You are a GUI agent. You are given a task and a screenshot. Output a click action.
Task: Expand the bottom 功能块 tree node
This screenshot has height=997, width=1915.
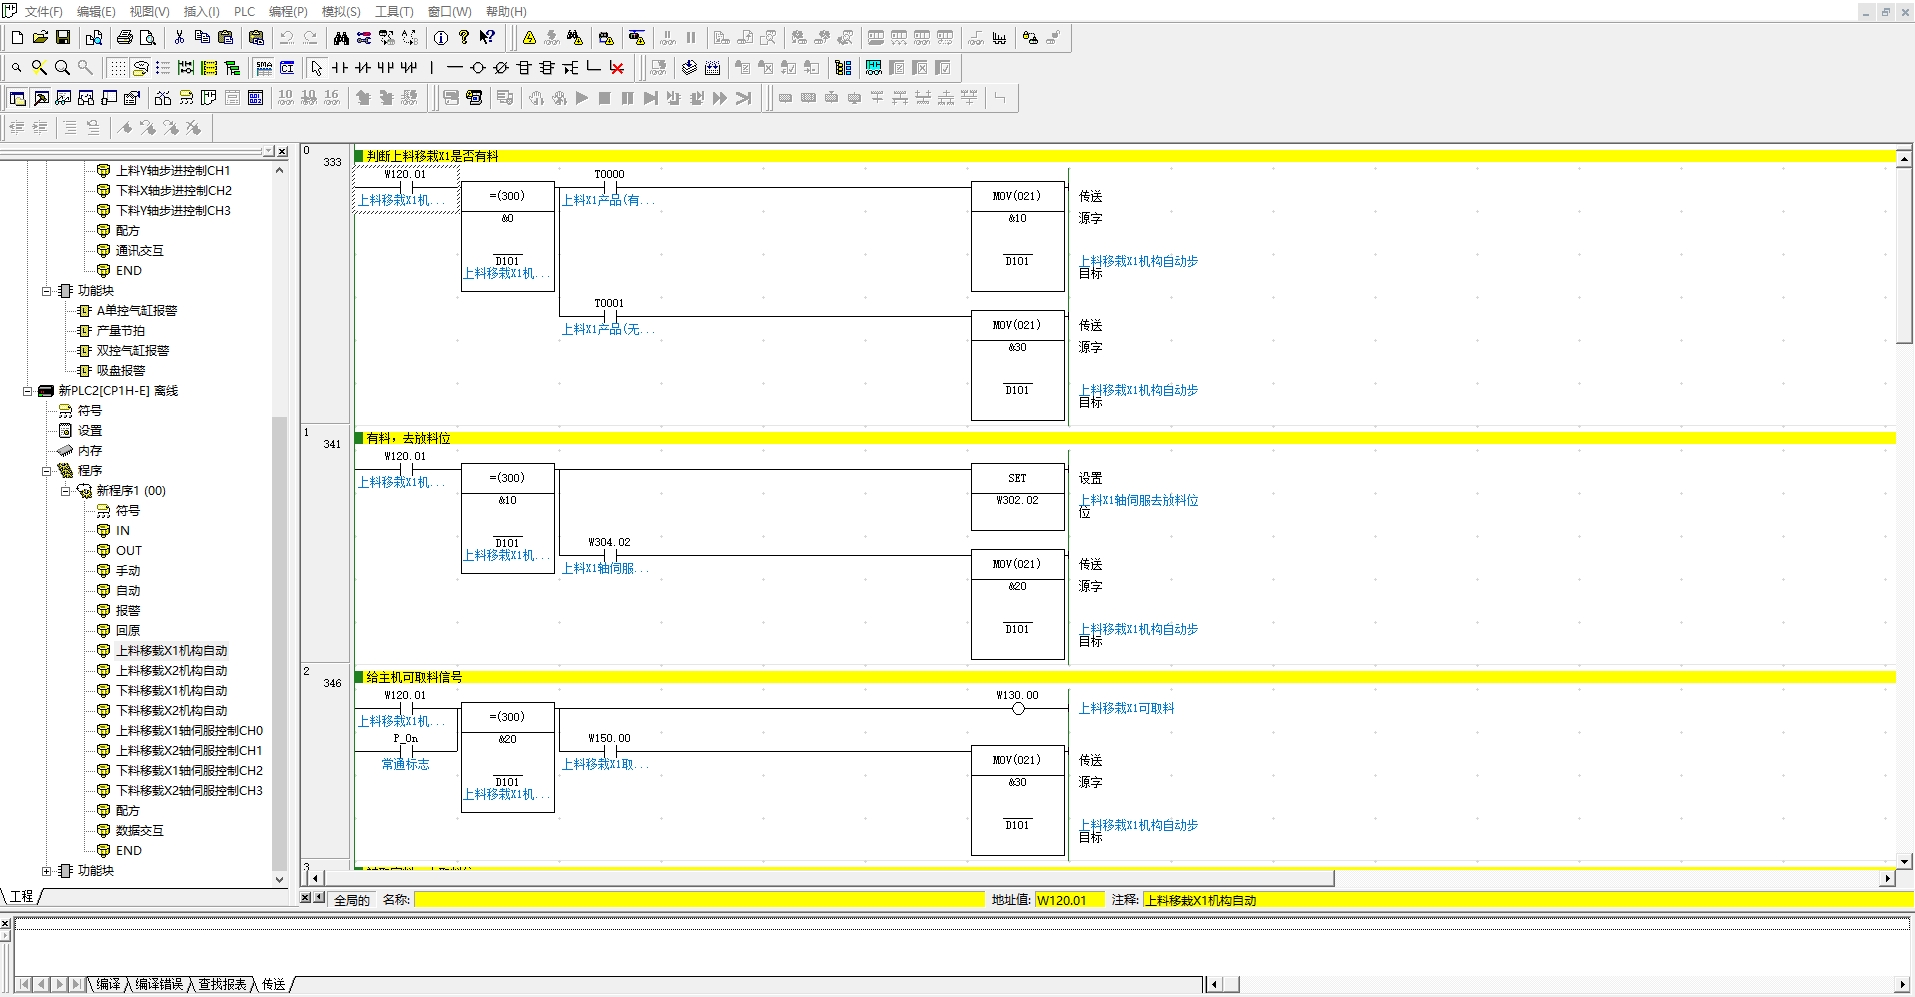pos(47,871)
